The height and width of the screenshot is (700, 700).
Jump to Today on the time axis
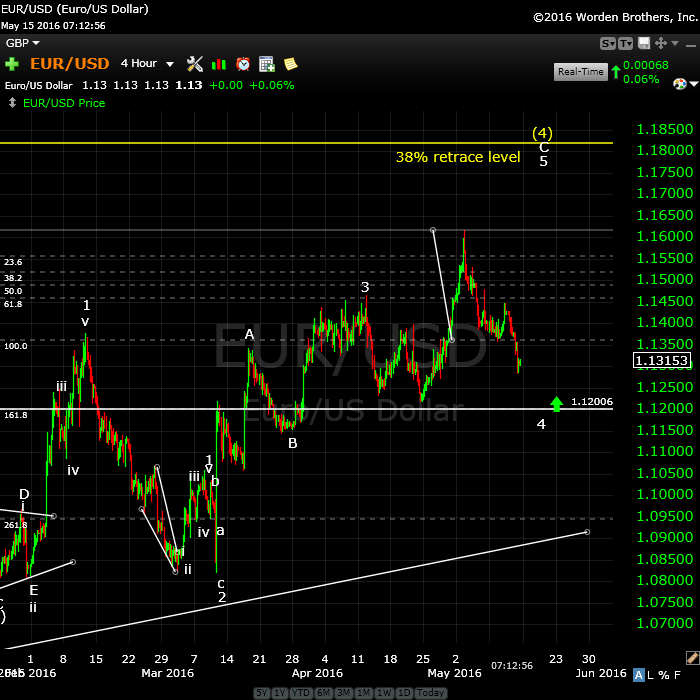430,692
